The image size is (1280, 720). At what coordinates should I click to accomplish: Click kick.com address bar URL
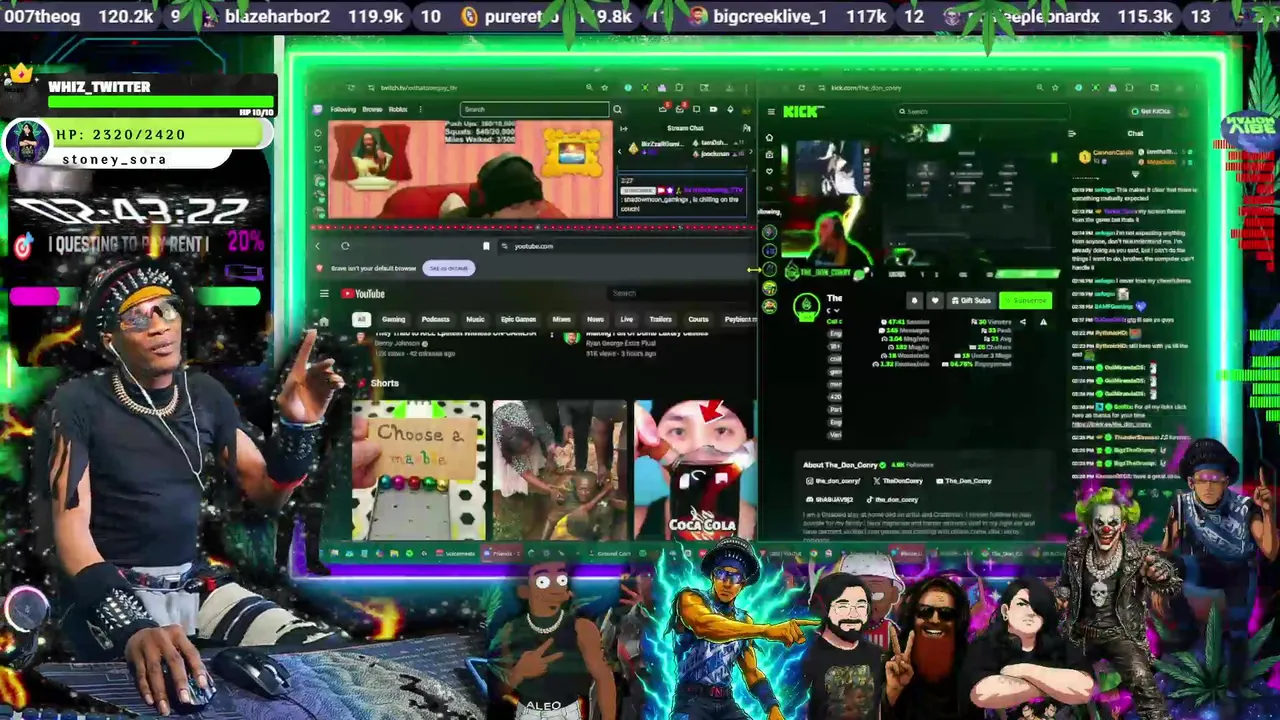pyautogui.click(x=866, y=88)
